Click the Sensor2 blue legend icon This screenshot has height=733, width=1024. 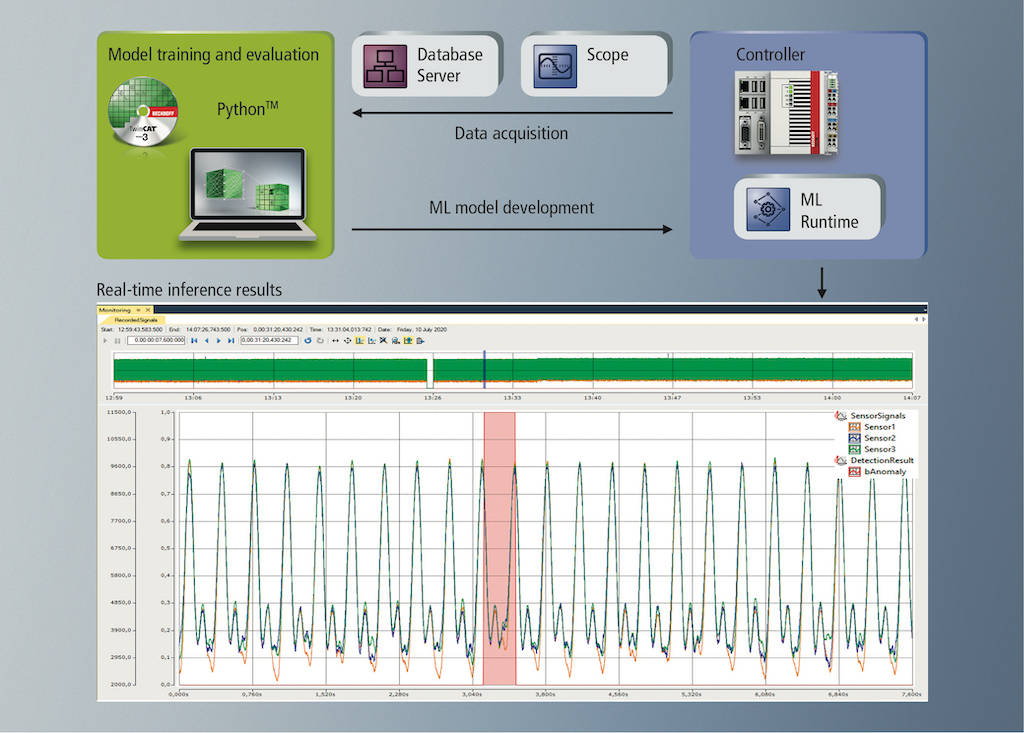(854, 438)
